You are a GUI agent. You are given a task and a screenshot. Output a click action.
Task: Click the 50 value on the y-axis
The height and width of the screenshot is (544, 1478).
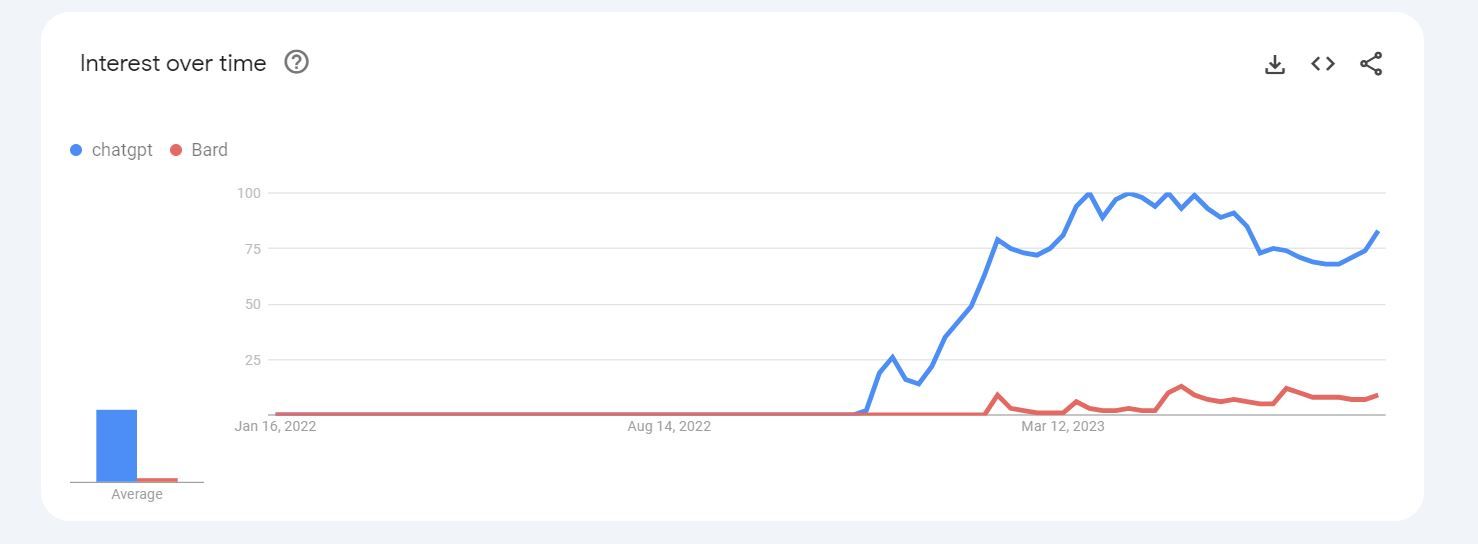click(x=252, y=304)
